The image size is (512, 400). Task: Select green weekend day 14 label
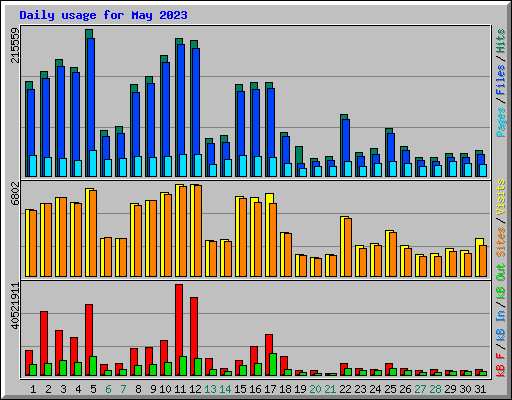click(225, 389)
